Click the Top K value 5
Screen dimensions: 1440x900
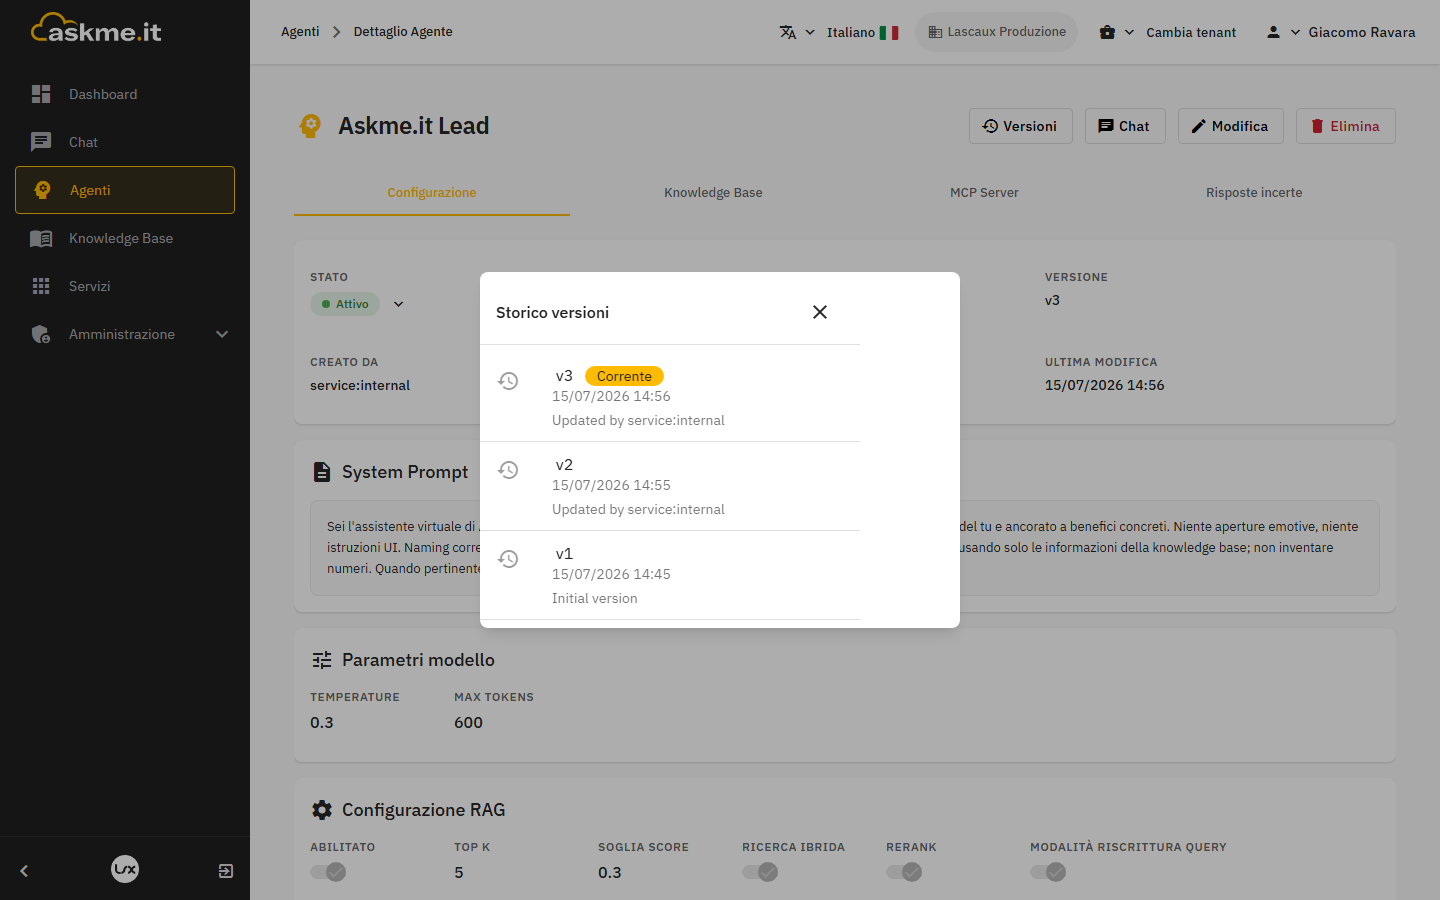coord(459,873)
